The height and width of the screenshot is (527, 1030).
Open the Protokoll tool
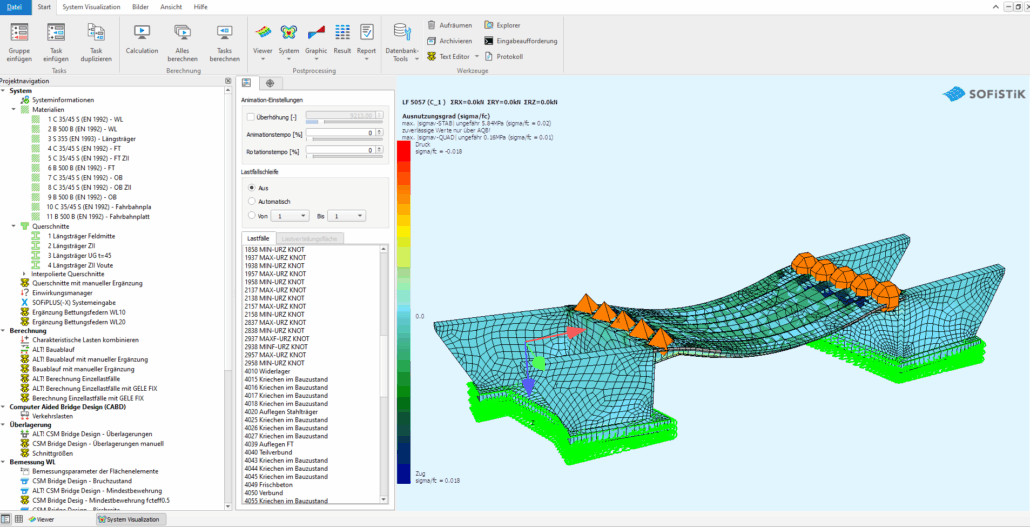click(x=503, y=57)
